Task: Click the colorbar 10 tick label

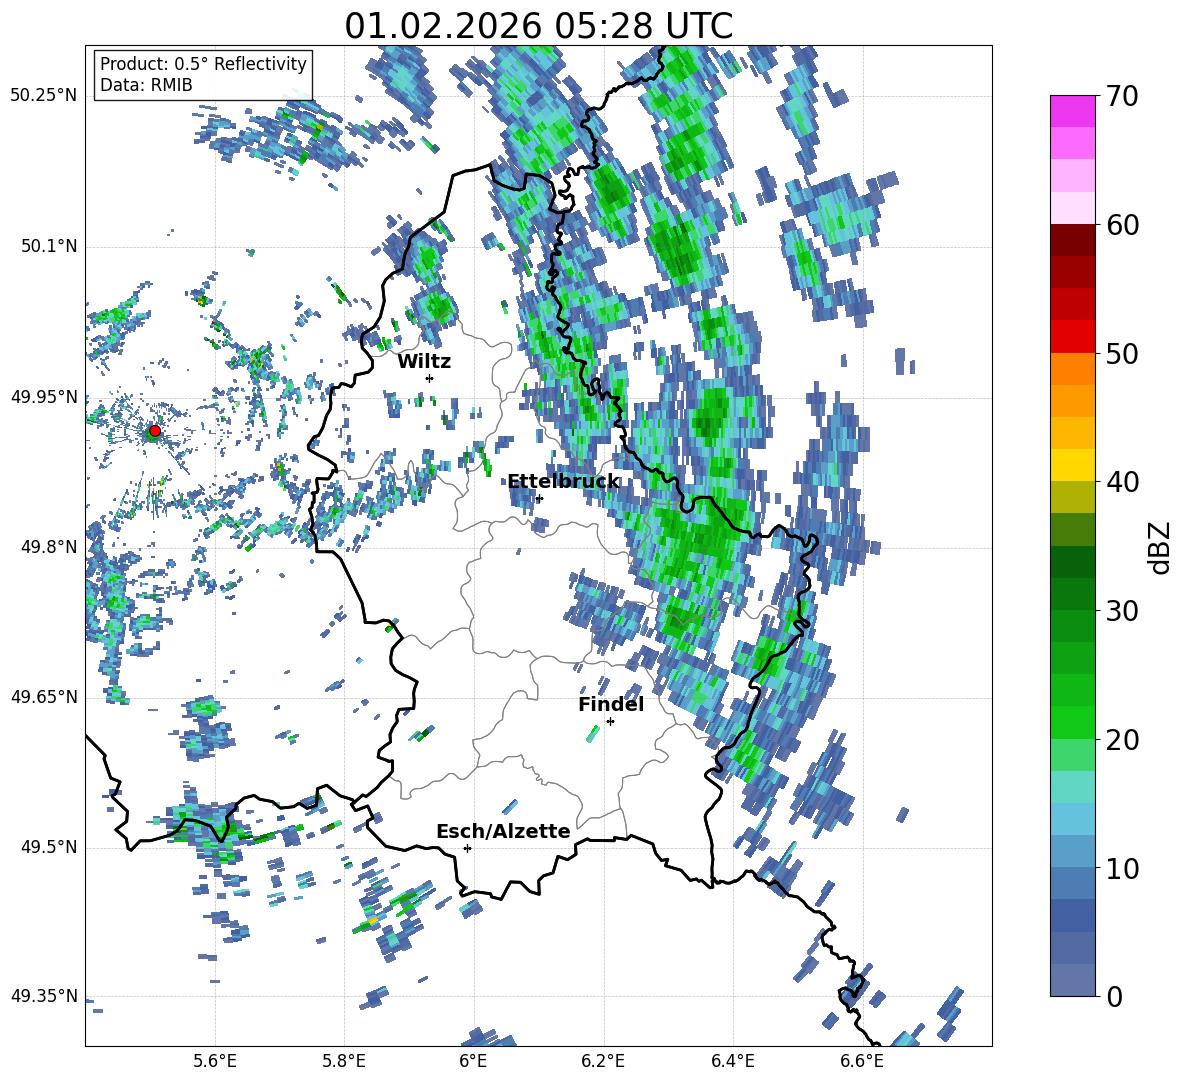Action: point(1122,868)
